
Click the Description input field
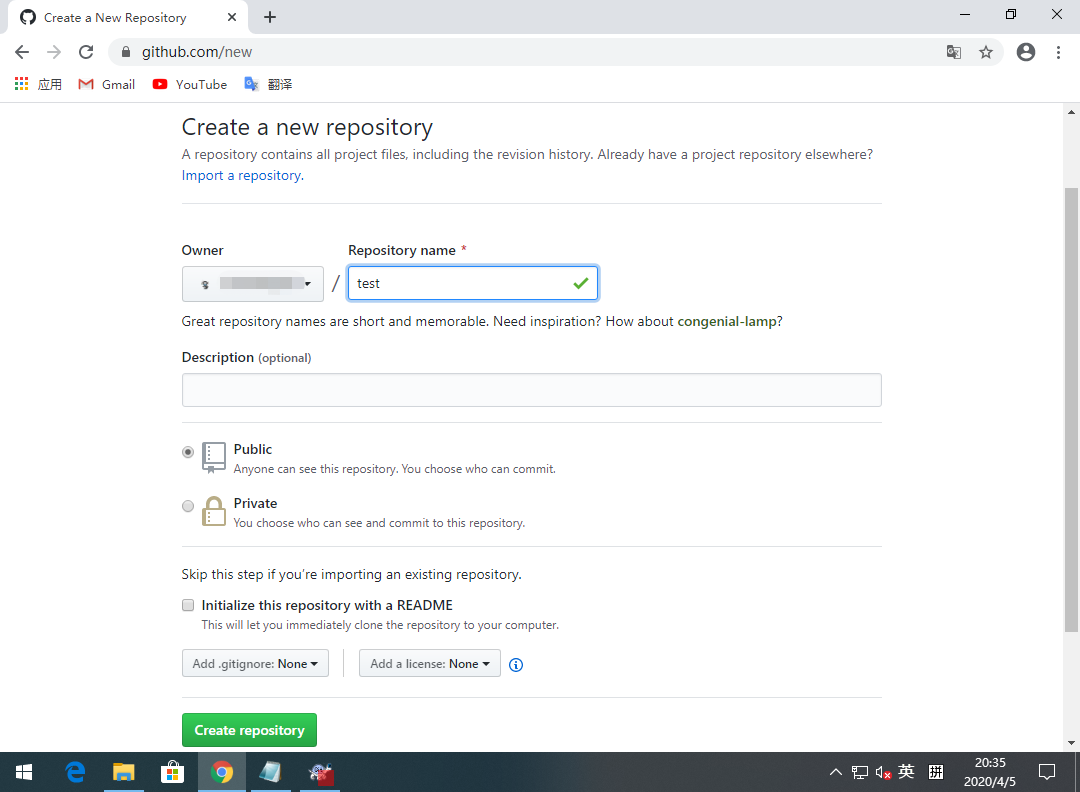532,390
